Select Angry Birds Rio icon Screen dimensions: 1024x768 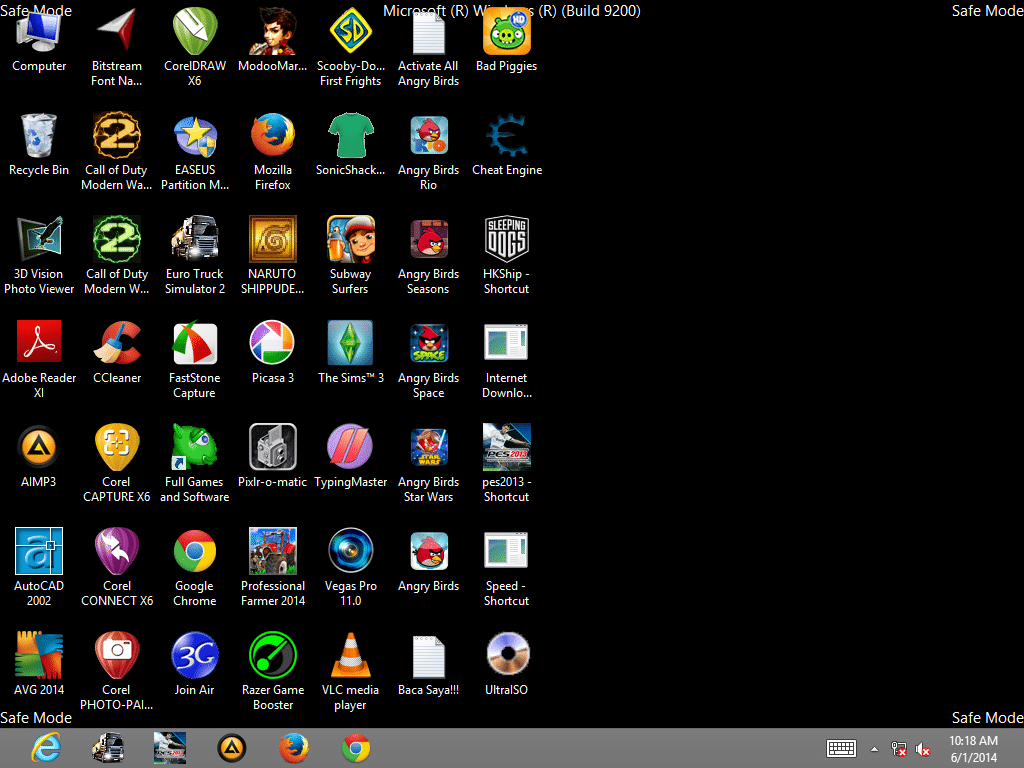pos(428,135)
